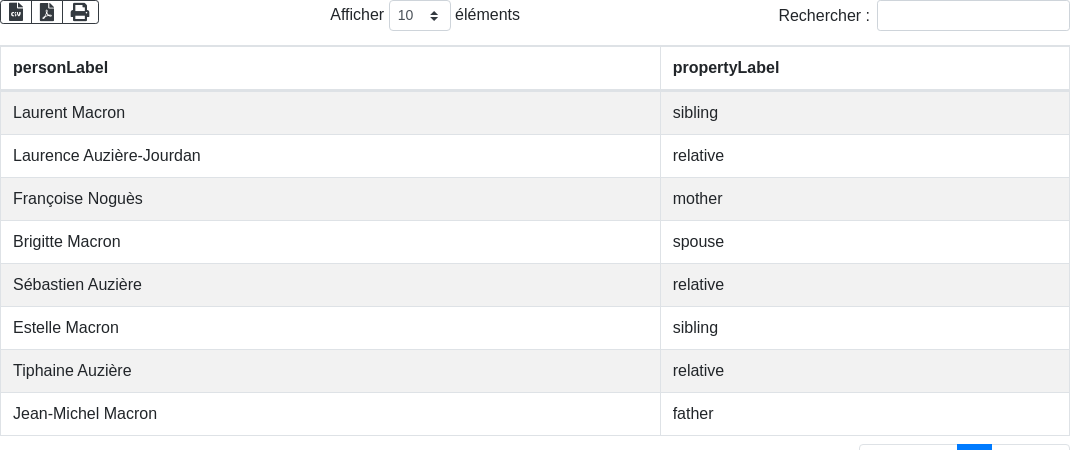Click the active blue pagination page button
The height and width of the screenshot is (450, 1070).
(974, 446)
